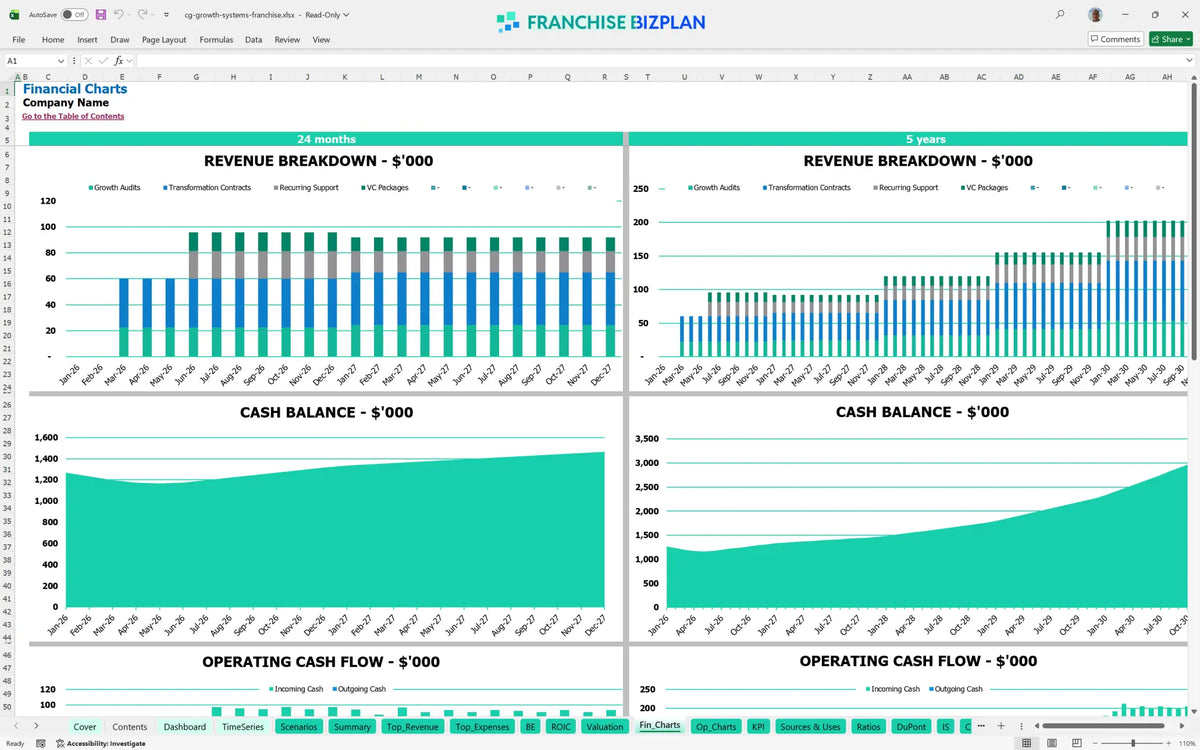
Task: Click VC Packages legend swatch in 5-year chart
Action: pos(962,188)
